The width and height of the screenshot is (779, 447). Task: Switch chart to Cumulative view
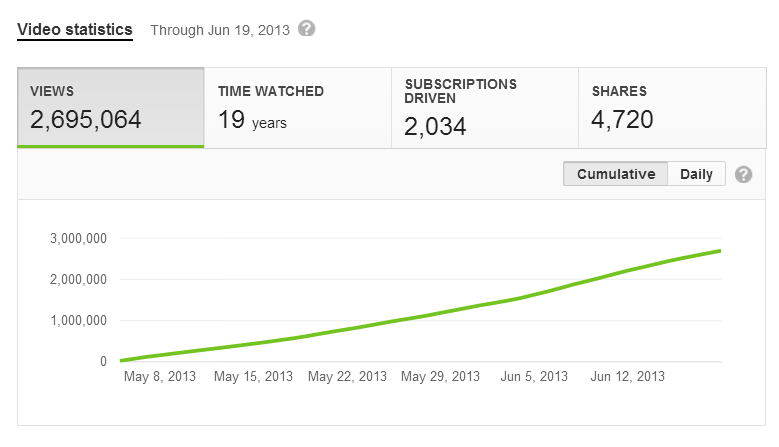(x=616, y=174)
